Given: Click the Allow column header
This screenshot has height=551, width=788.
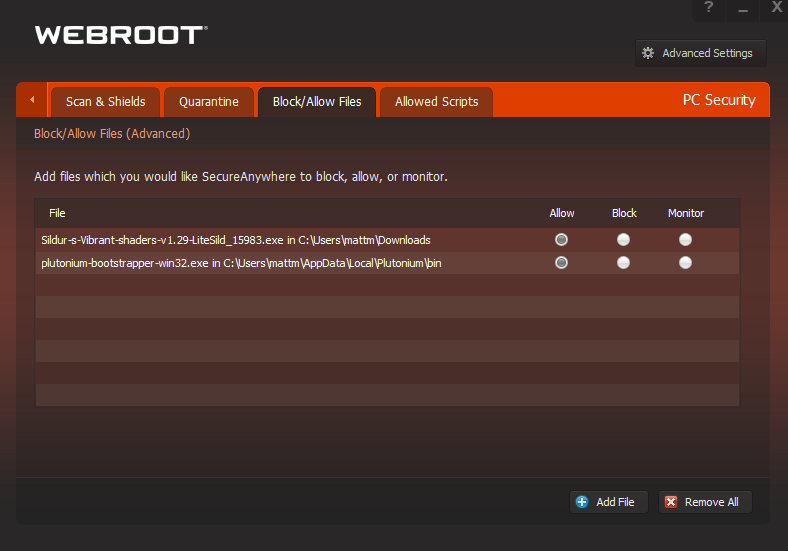Looking at the screenshot, I should click(561, 213).
